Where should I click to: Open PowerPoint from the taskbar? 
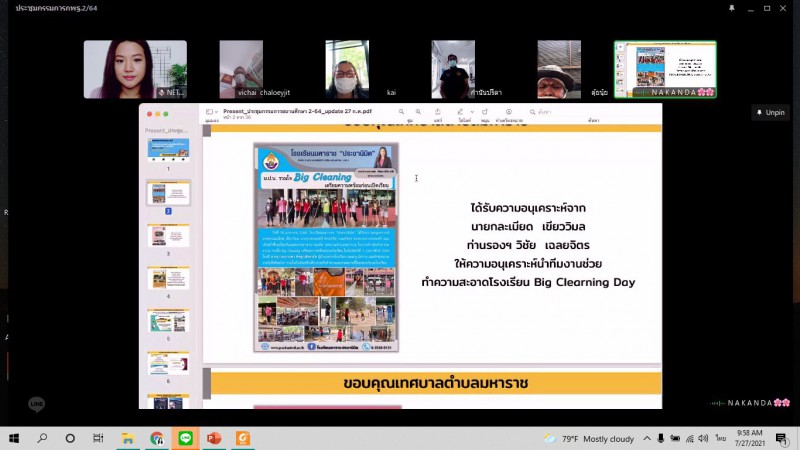[212, 438]
